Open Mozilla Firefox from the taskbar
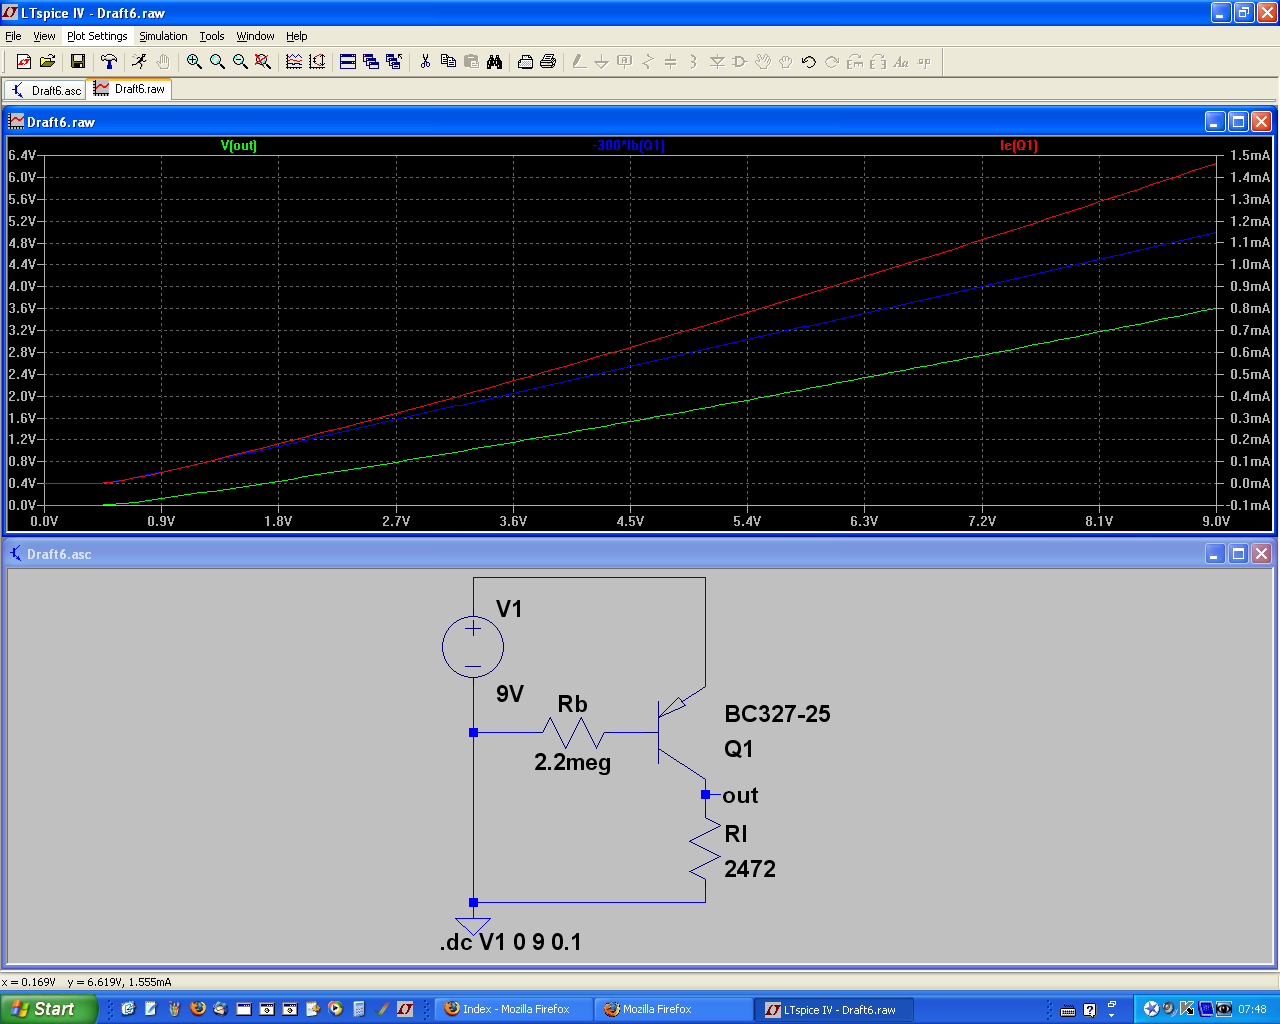Screen dimensions: 1280x1024 pyautogui.click(x=673, y=1008)
